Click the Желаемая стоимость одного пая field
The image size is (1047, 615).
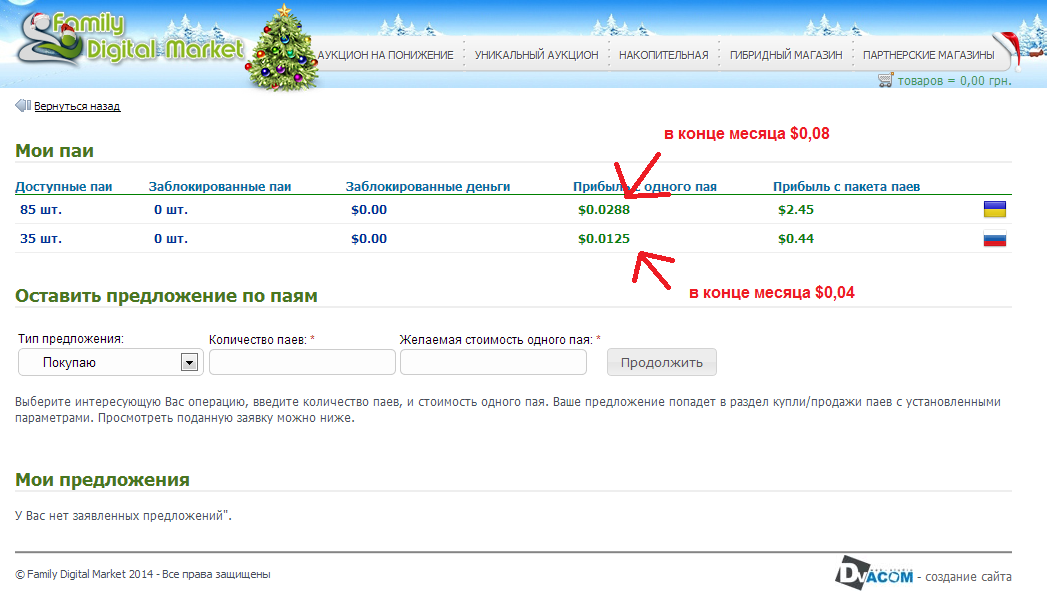[x=493, y=362]
